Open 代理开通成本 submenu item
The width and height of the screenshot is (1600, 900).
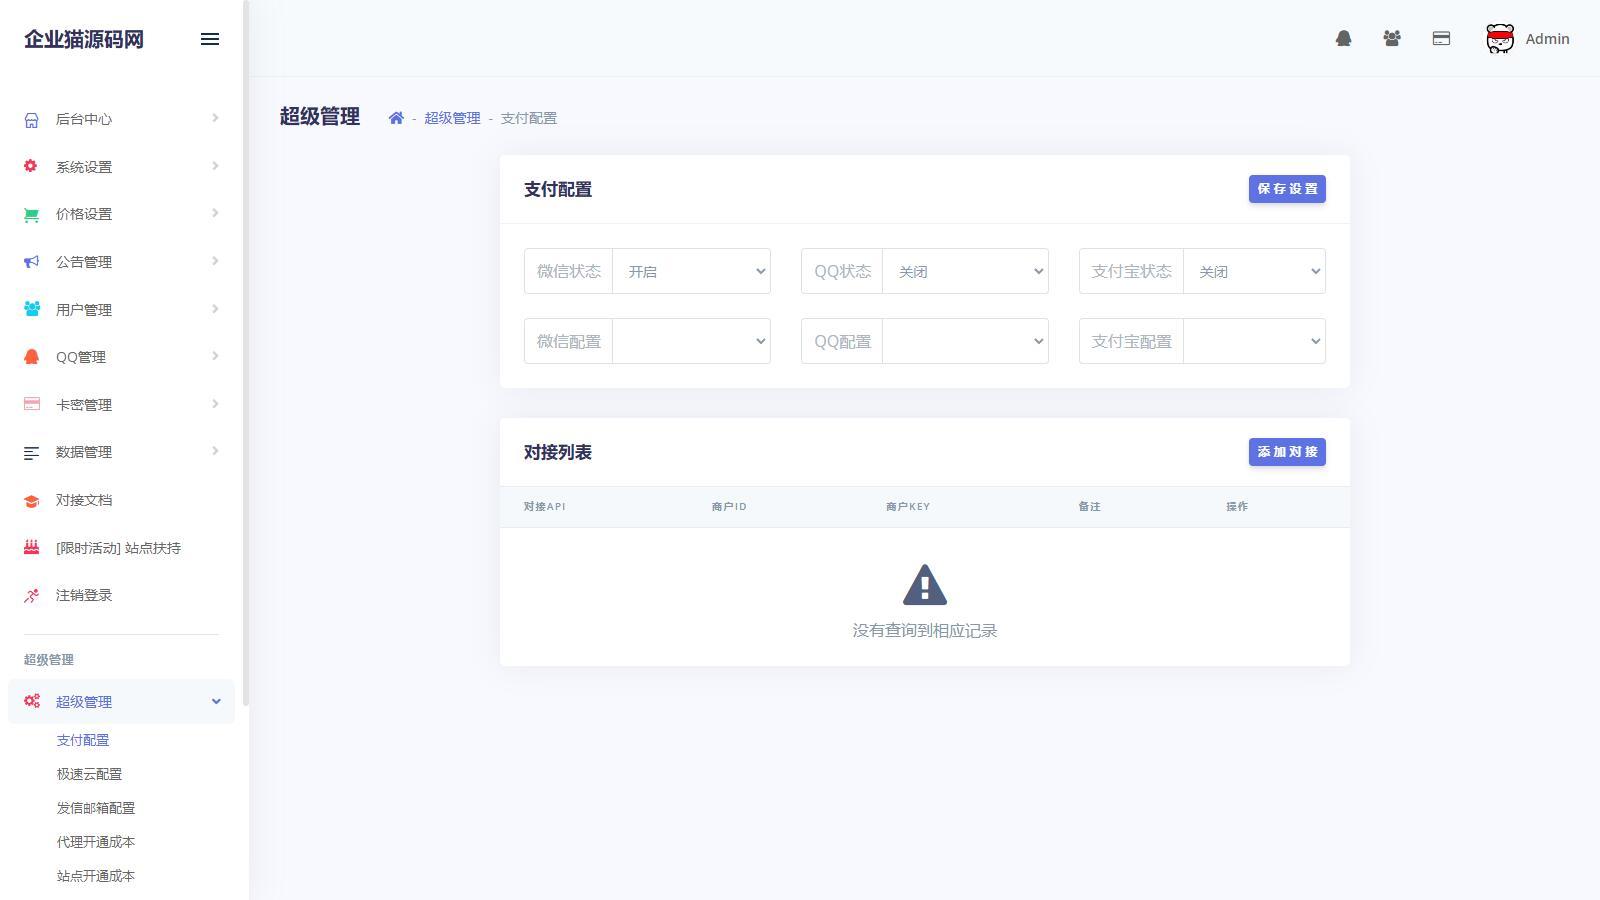click(x=96, y=842)
